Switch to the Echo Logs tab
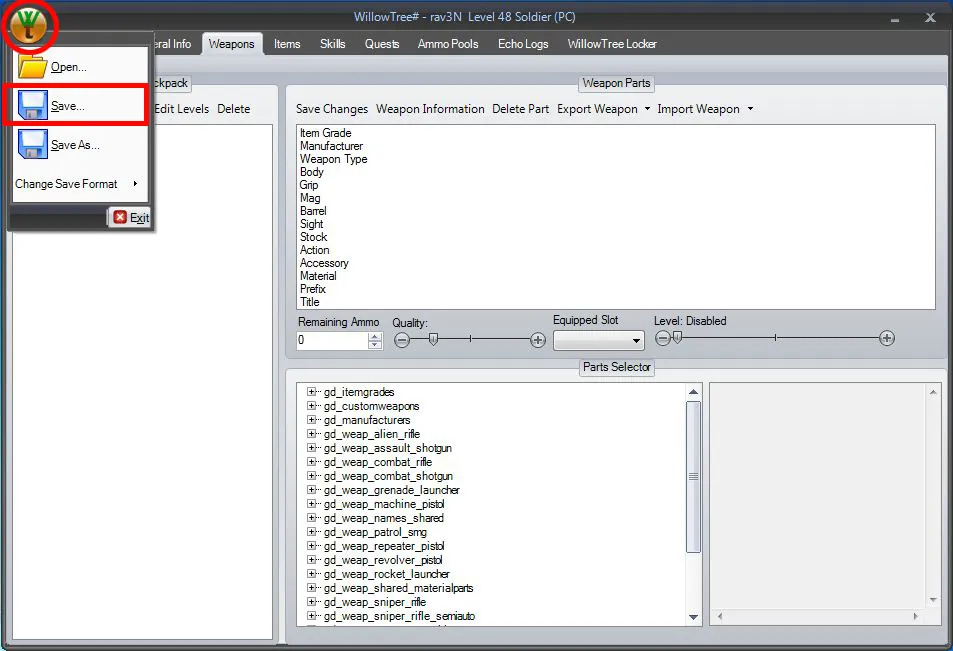The image size is (953, 651). point(523,44)
